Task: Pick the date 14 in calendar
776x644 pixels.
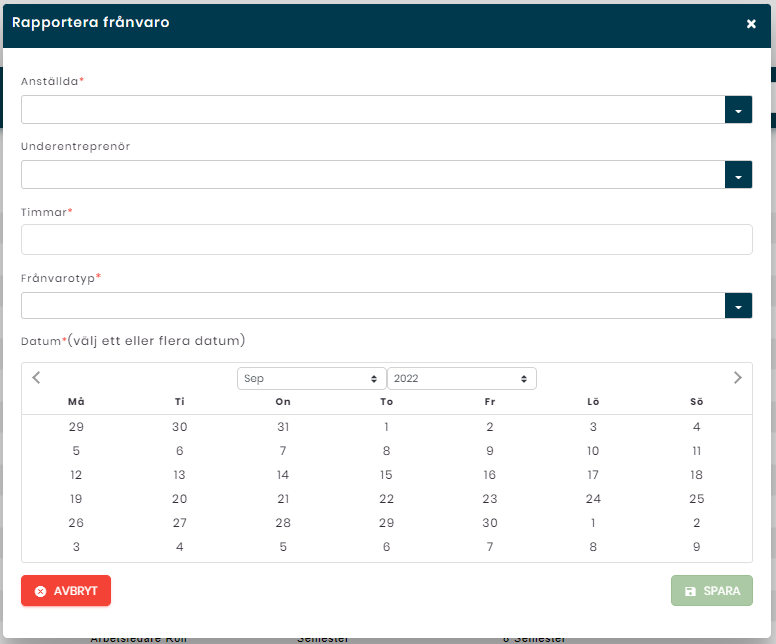Action: point(283,475)
